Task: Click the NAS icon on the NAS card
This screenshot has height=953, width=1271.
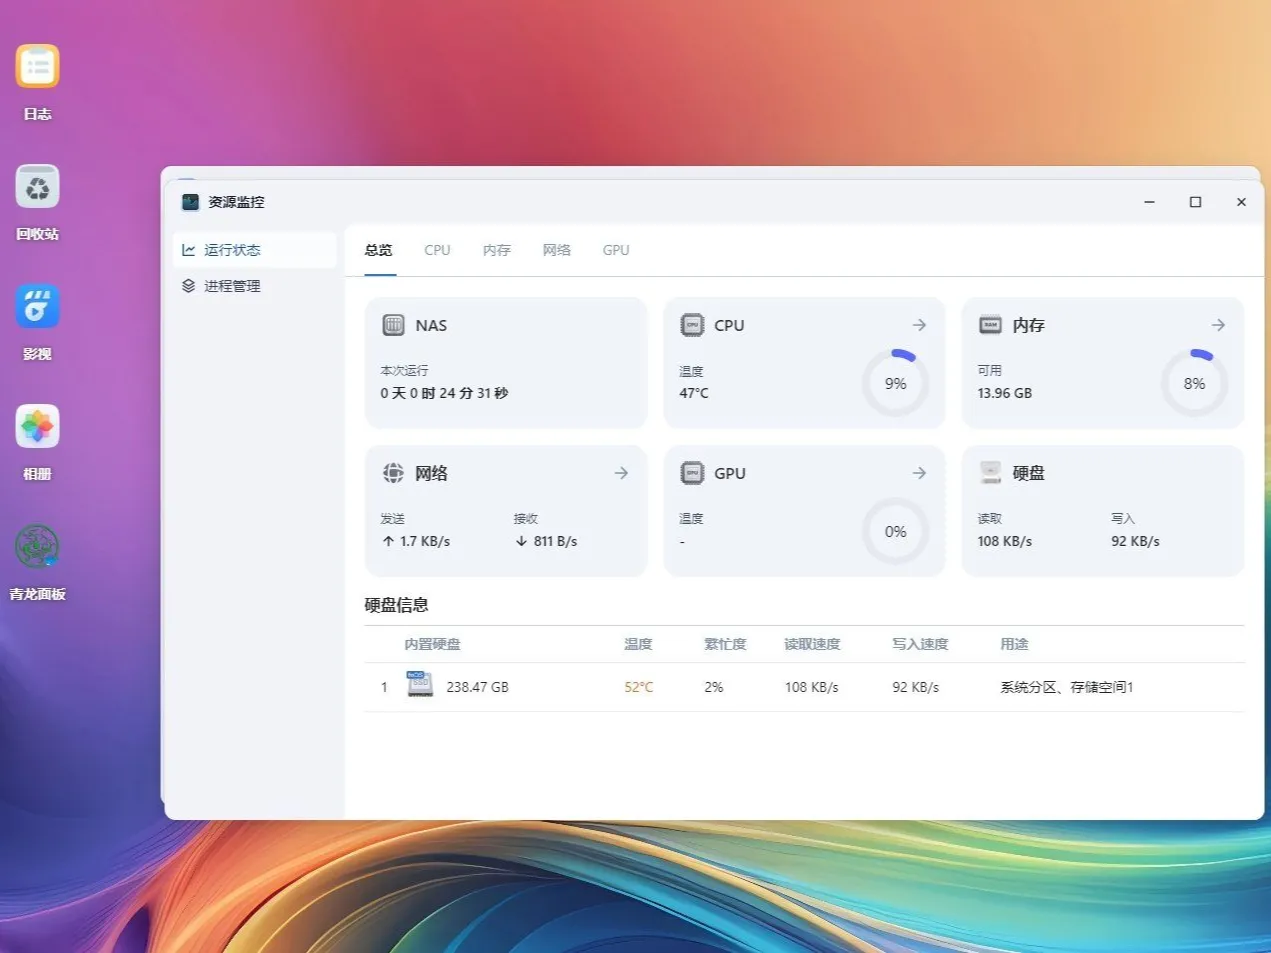Action: (x=393, y=324)
